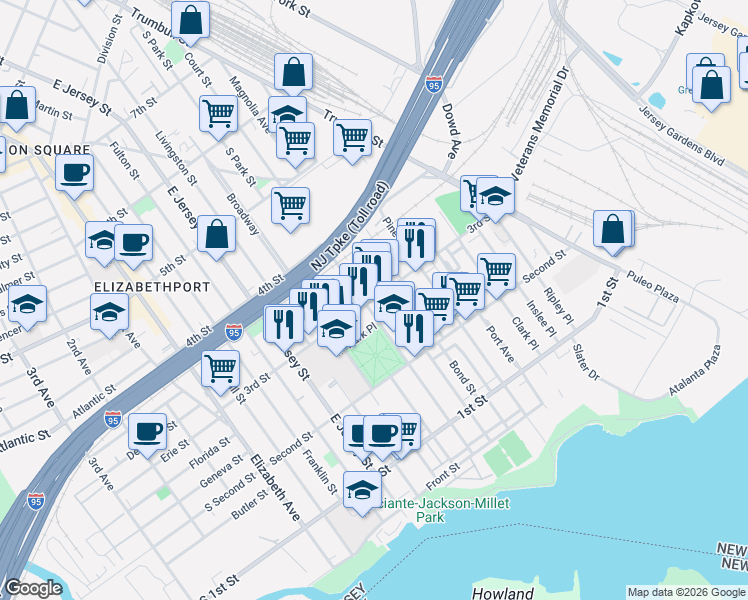Select the shopping cart marker near Second St and Port Ave
Viewport: 748px width, 600px height.
[497, 275]
